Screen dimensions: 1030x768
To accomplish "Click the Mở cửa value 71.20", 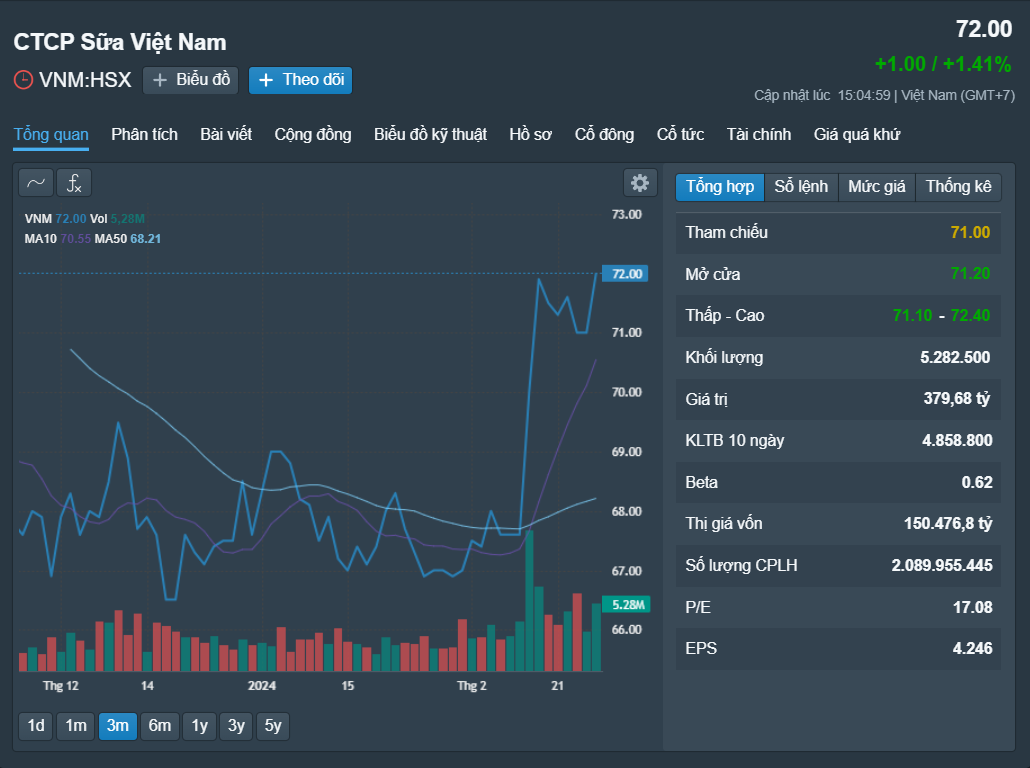I will coord(970,274).
